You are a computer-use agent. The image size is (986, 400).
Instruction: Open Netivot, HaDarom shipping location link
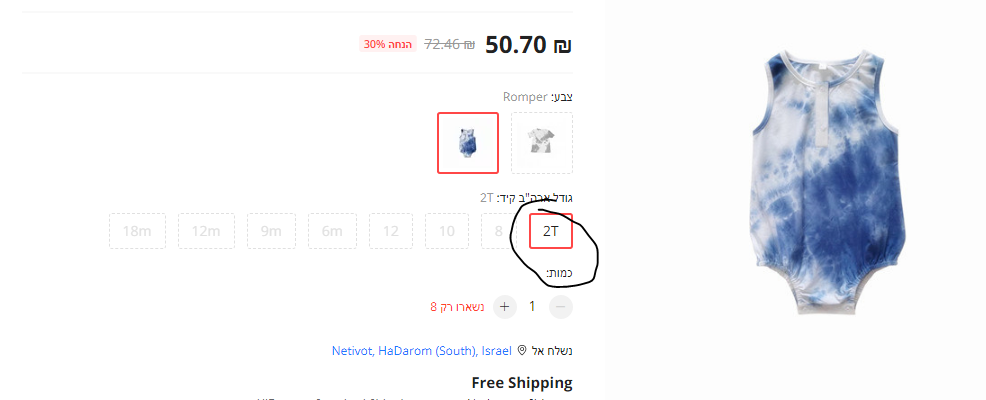pos(422,351)
